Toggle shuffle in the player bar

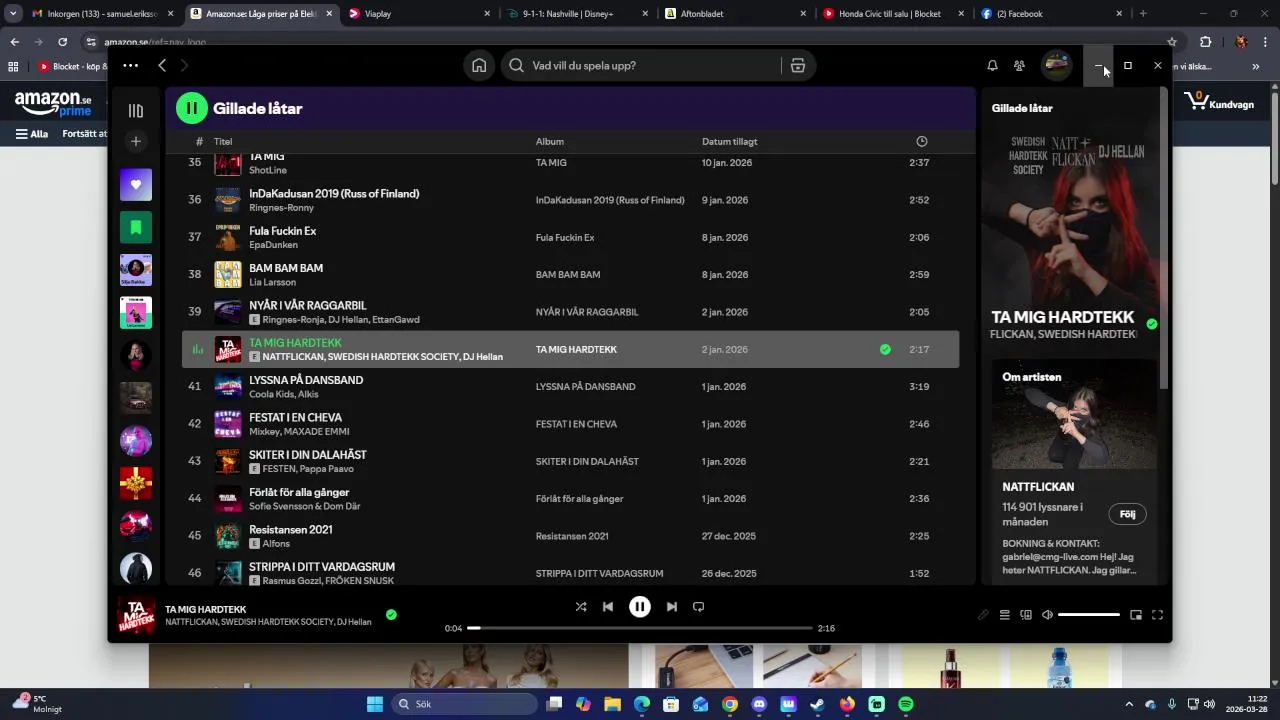pyautogui.click(x=581, y=606)
